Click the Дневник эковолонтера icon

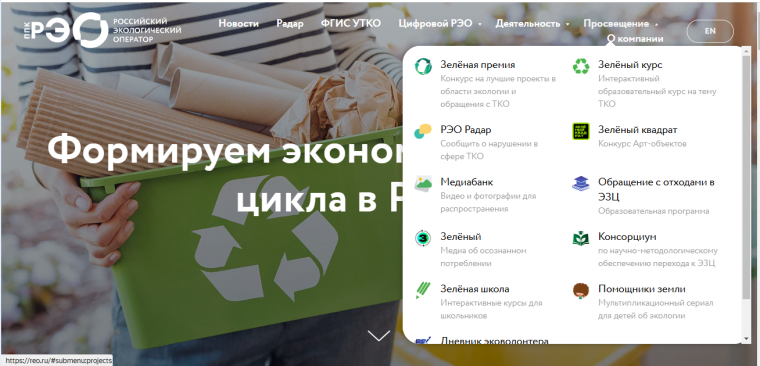coord(423,340)
